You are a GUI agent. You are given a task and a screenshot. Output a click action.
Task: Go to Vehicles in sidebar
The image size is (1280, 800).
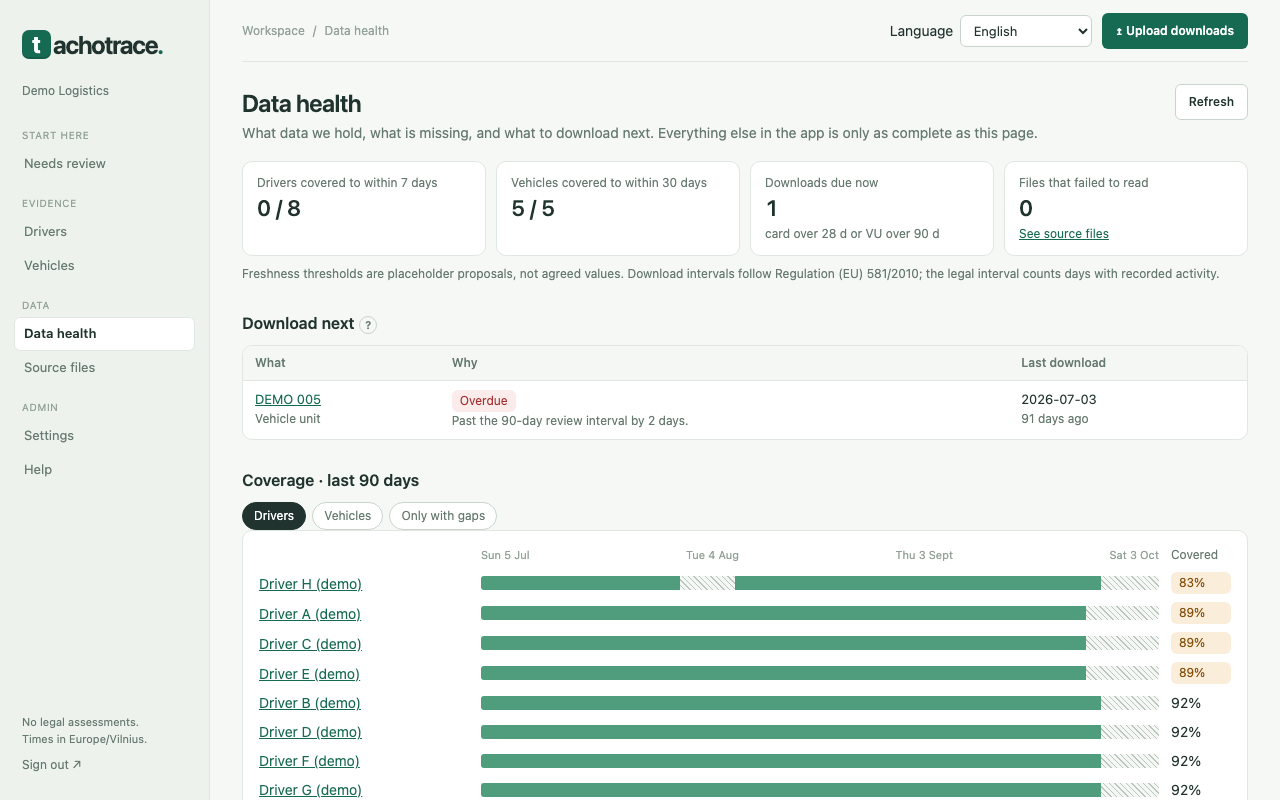[104, 265]
